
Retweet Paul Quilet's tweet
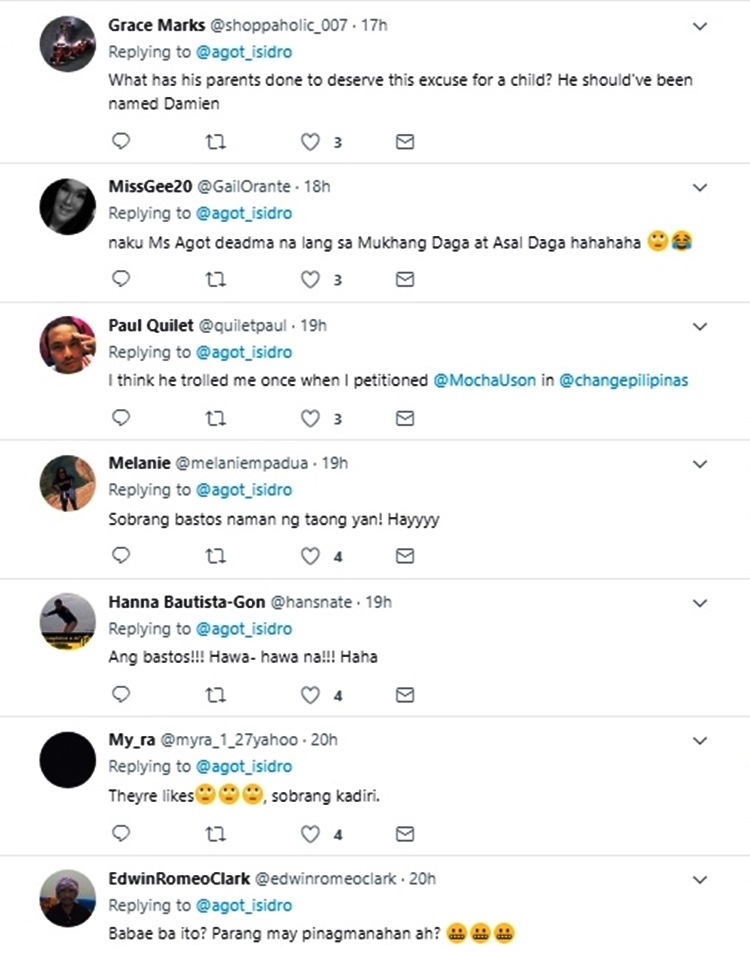(x=215, y=417)
